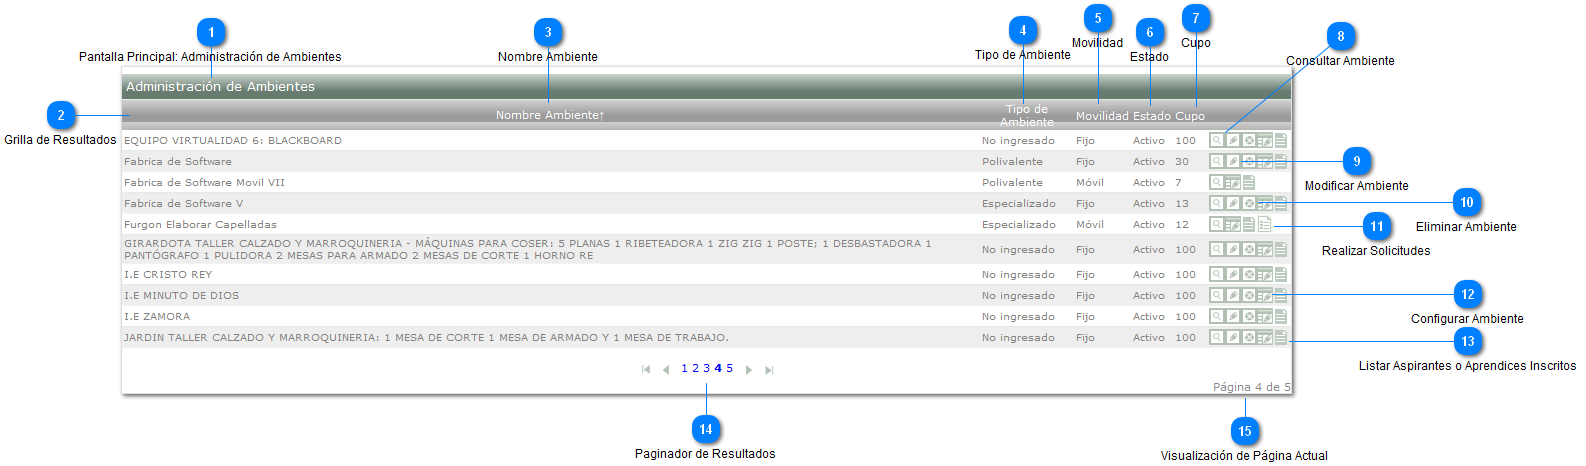Open results page 5
Image resolution: width=1586 pixels, height=466 pixels.
pyautogui.click(x=730, y=368)
